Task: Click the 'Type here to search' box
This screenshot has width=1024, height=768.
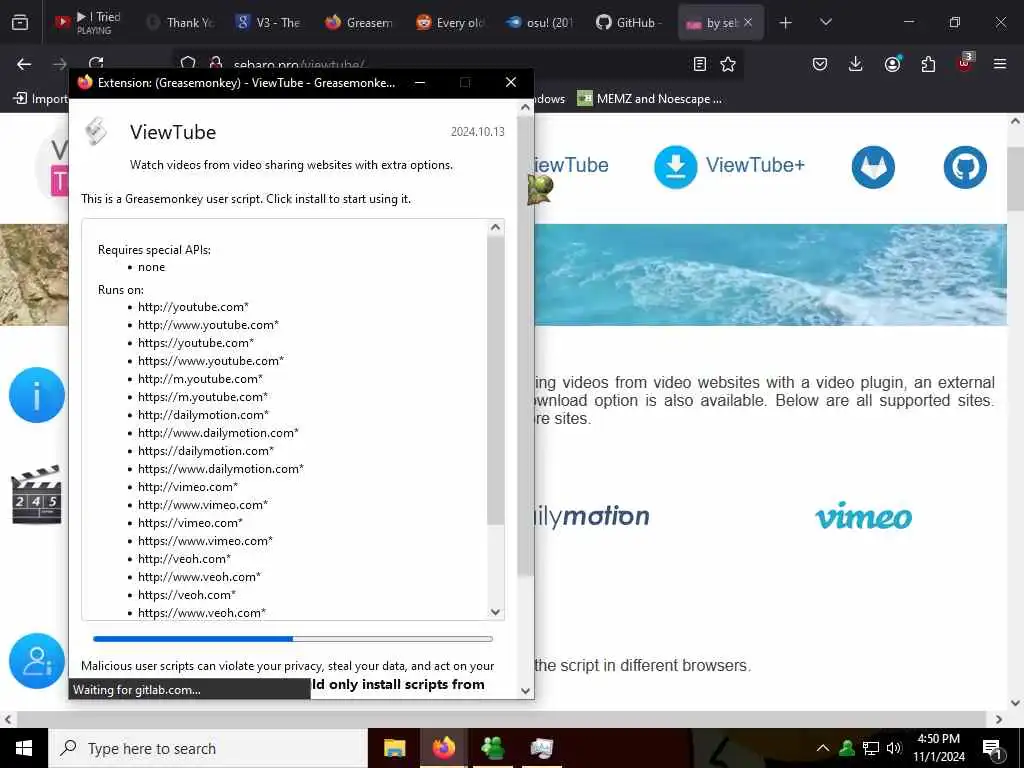Action: [208, 748]
